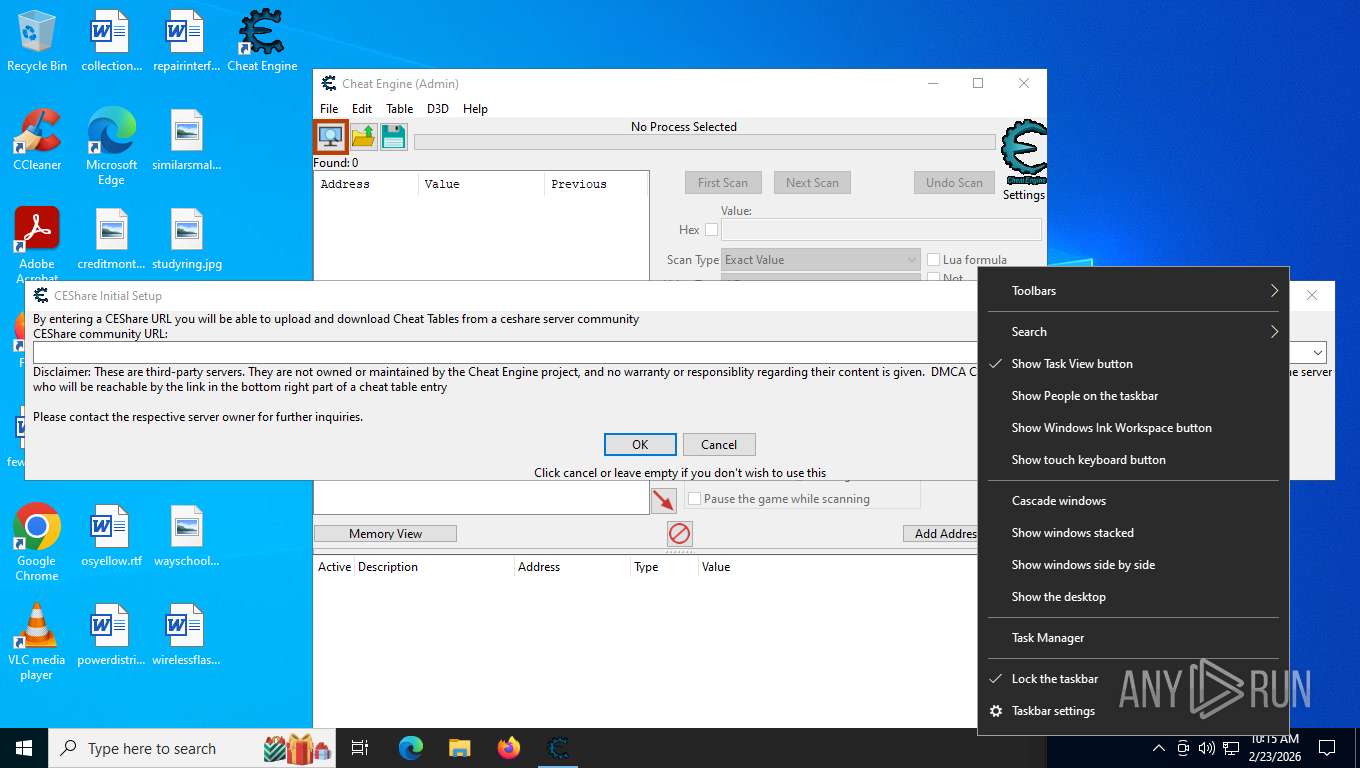Confirm CEShare setup with OK
This screenshot has width=1360, height=768.
[x=640, y=445]
